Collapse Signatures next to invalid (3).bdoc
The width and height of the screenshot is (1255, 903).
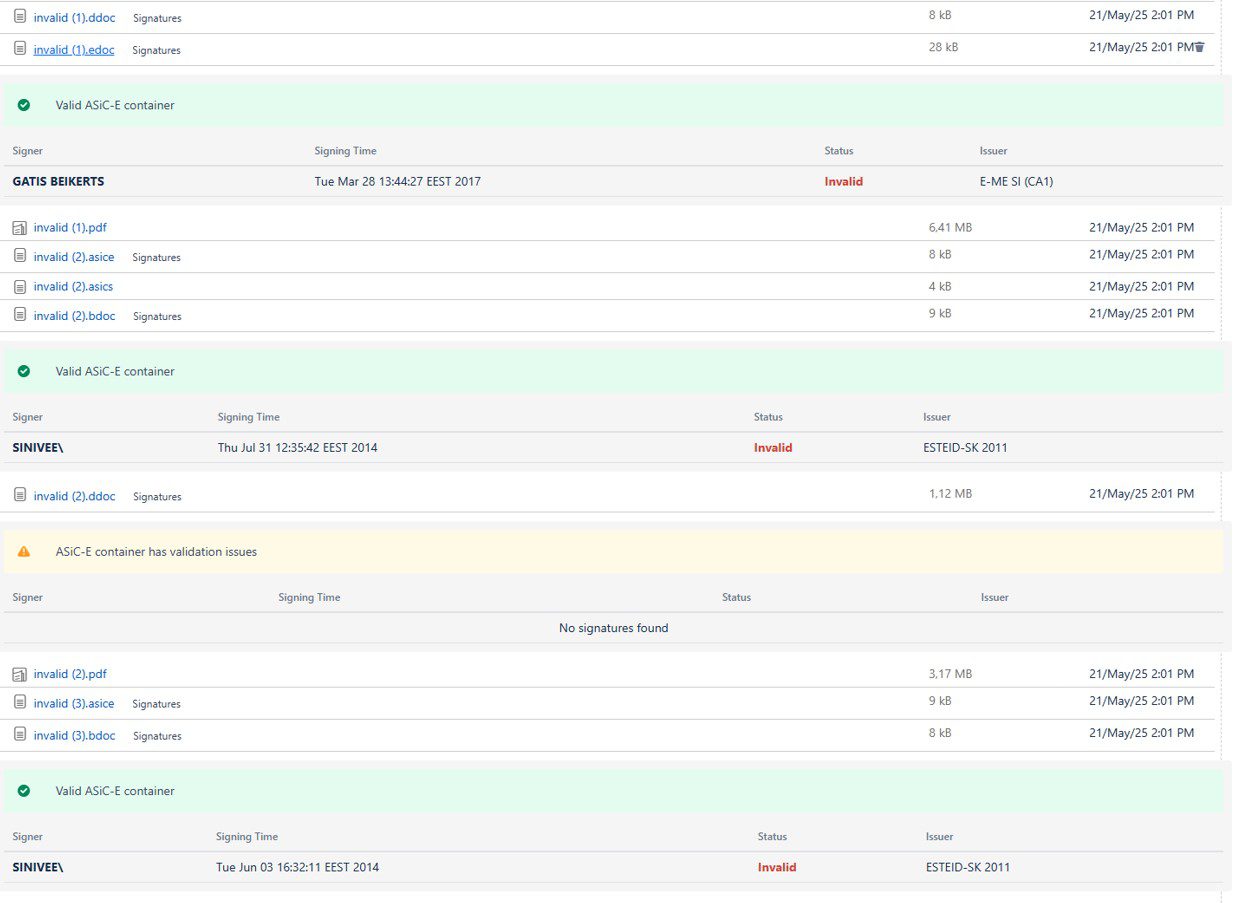(x=157, y=736)
